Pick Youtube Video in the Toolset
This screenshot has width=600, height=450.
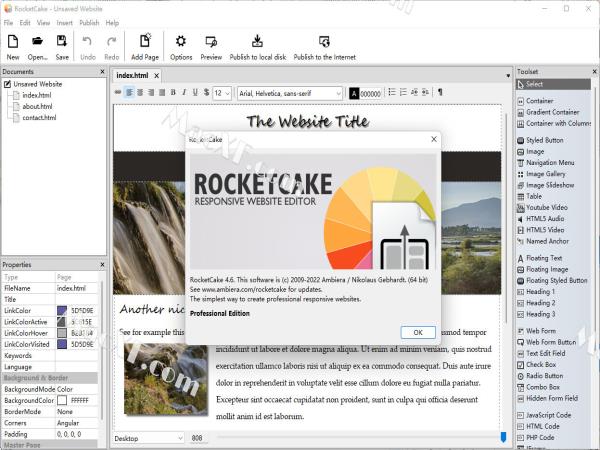pyautogui.click(x=542, y=207)
